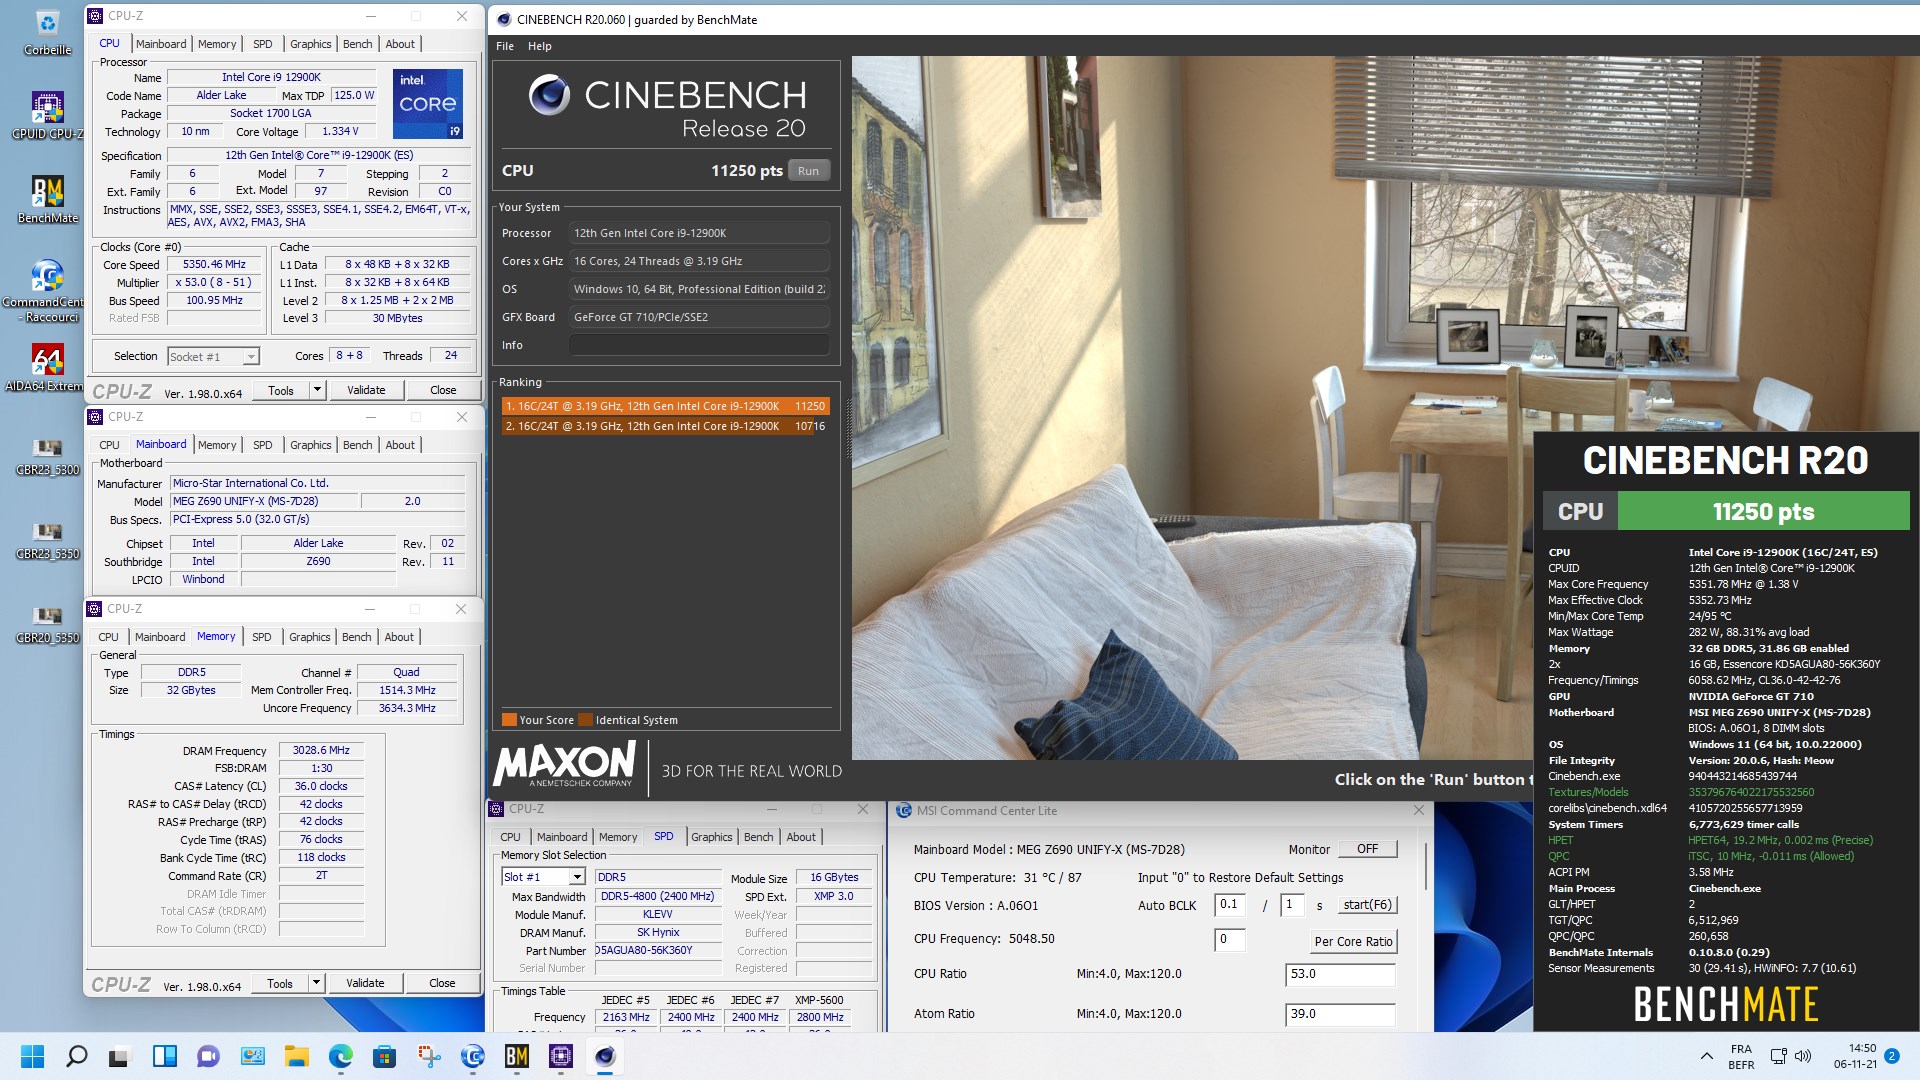Click the MSI Command Center Lite title icon

tap(903, 811)
